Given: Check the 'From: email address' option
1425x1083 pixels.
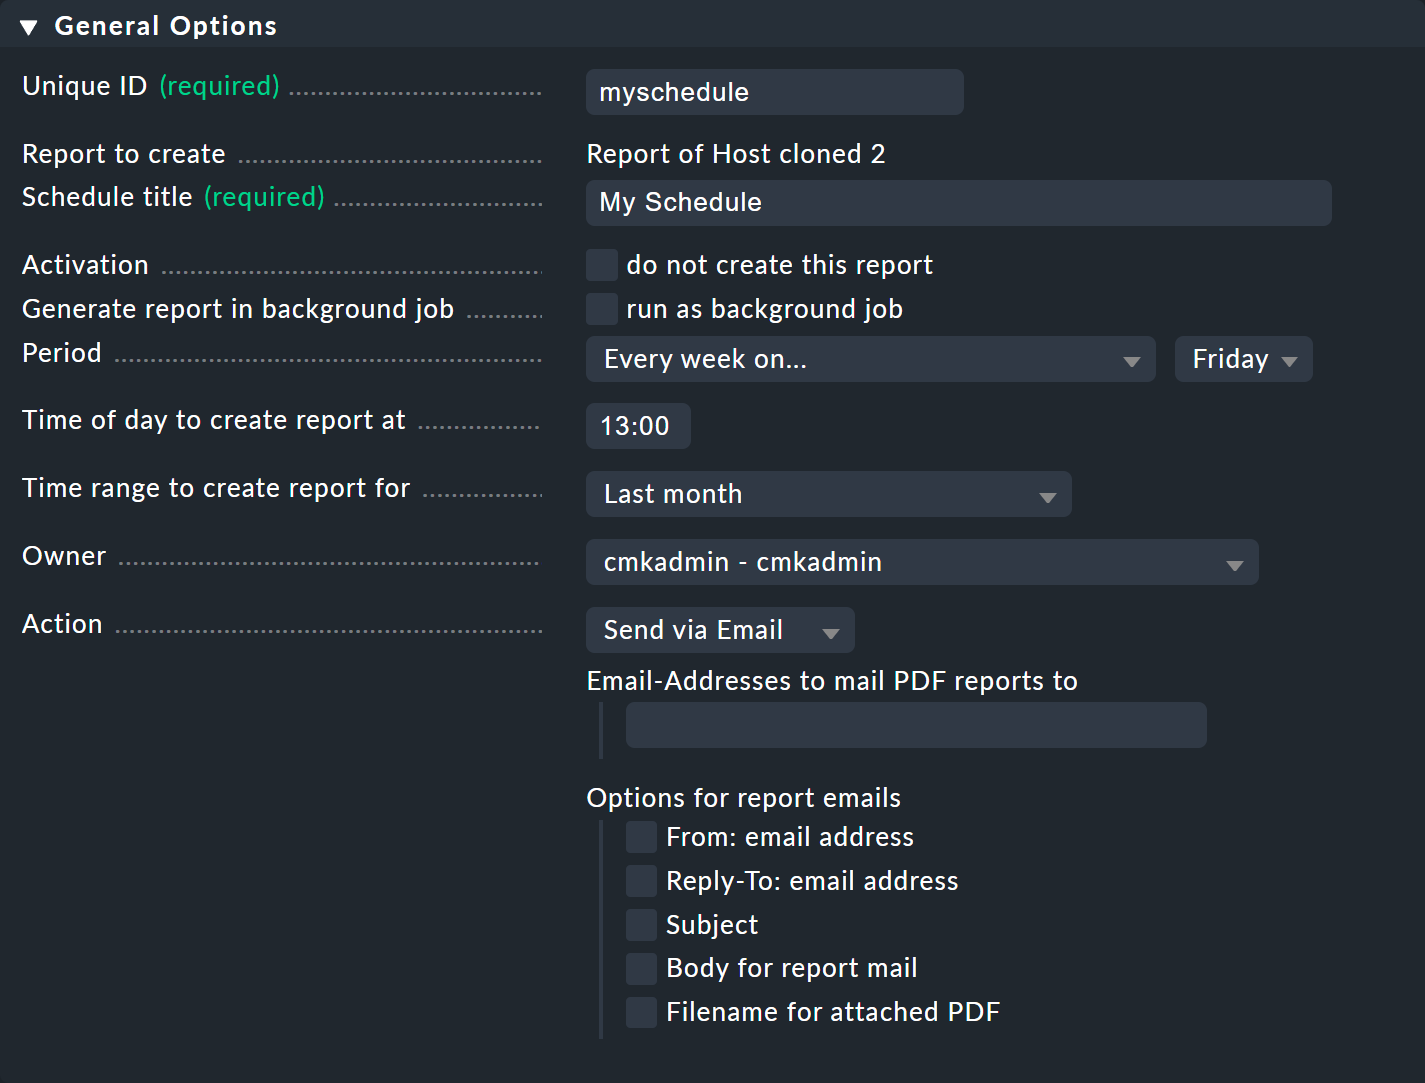Looking at the screenshot, I should pos(641,837).
